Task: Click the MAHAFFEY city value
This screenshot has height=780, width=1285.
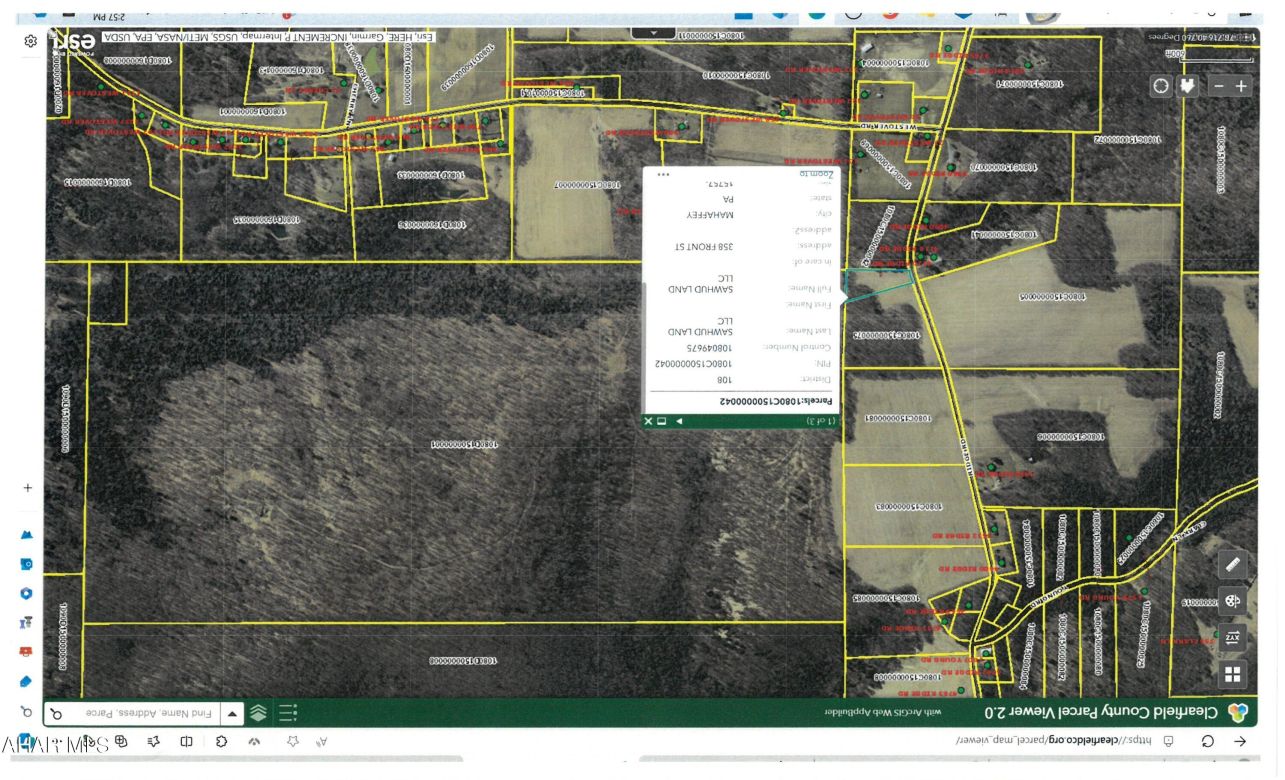Action: [710, 215]
